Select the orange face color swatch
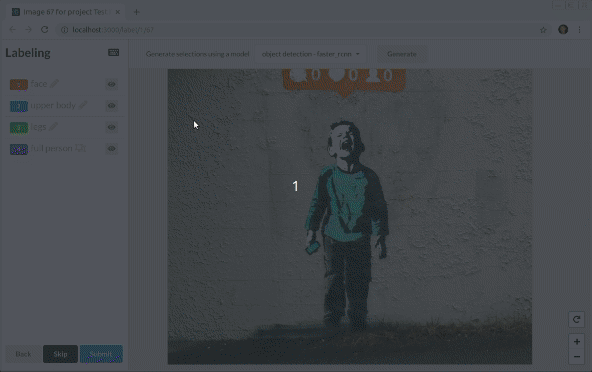This screenshot has height=372, width=592. (19, 85)
